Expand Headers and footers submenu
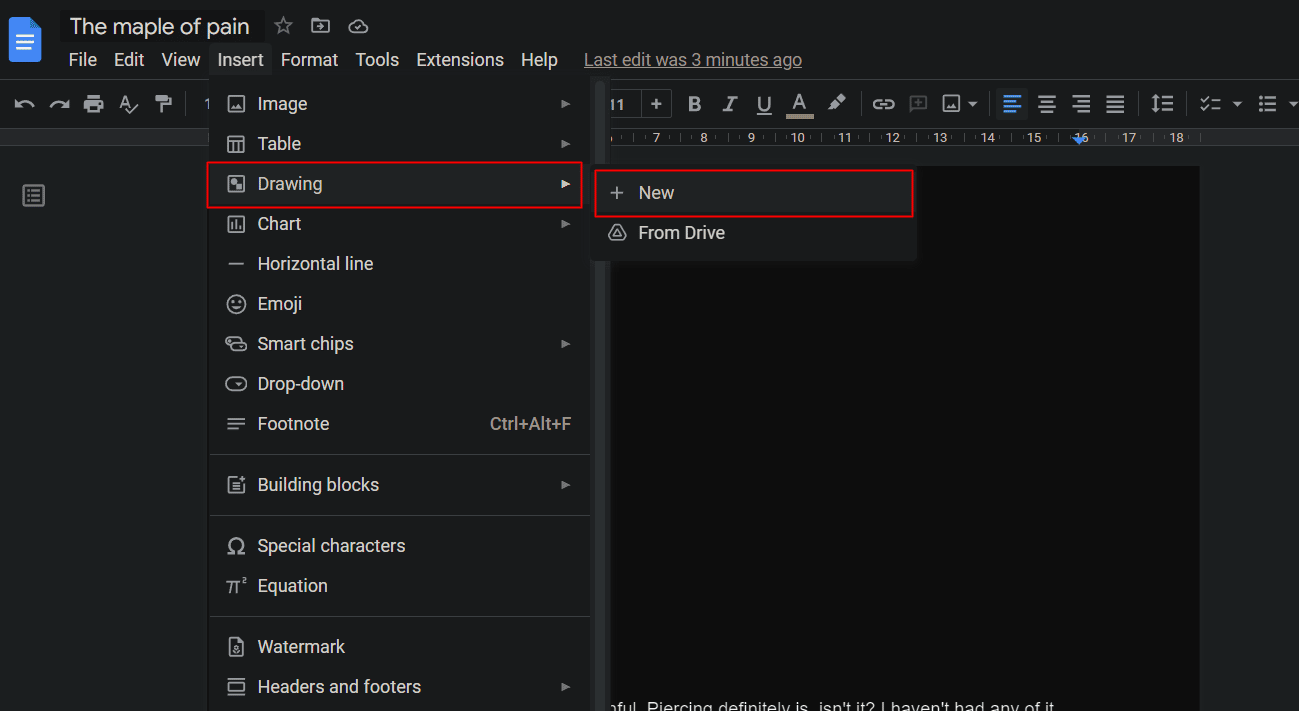Viewport: 1299px width, 711px height. pyautogui.click(x=399, y=687)
